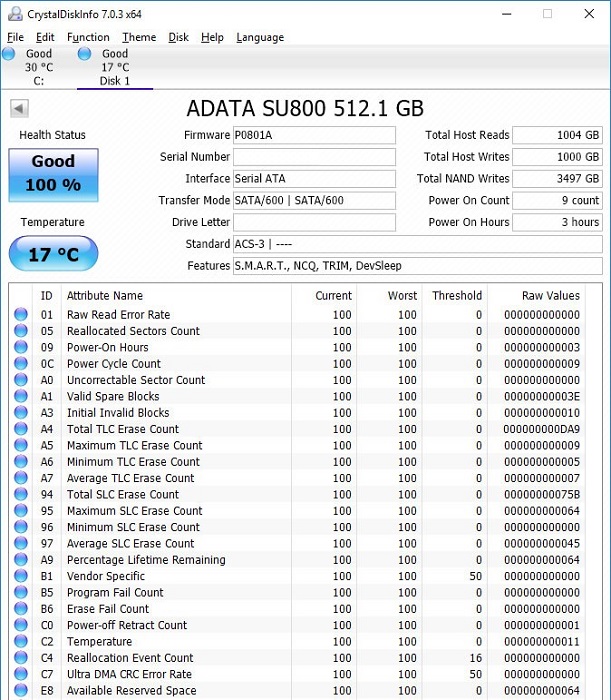Switch to the C: drive tab
611x700 pixels.
point(38,67)
